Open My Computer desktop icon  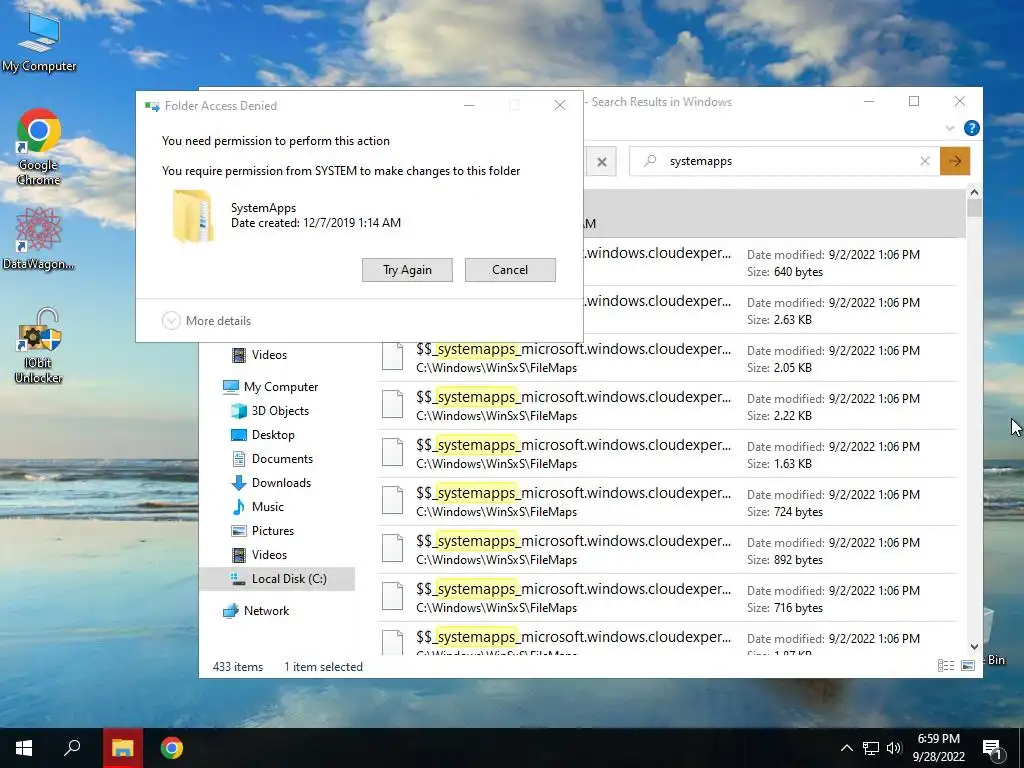(39, 42)
